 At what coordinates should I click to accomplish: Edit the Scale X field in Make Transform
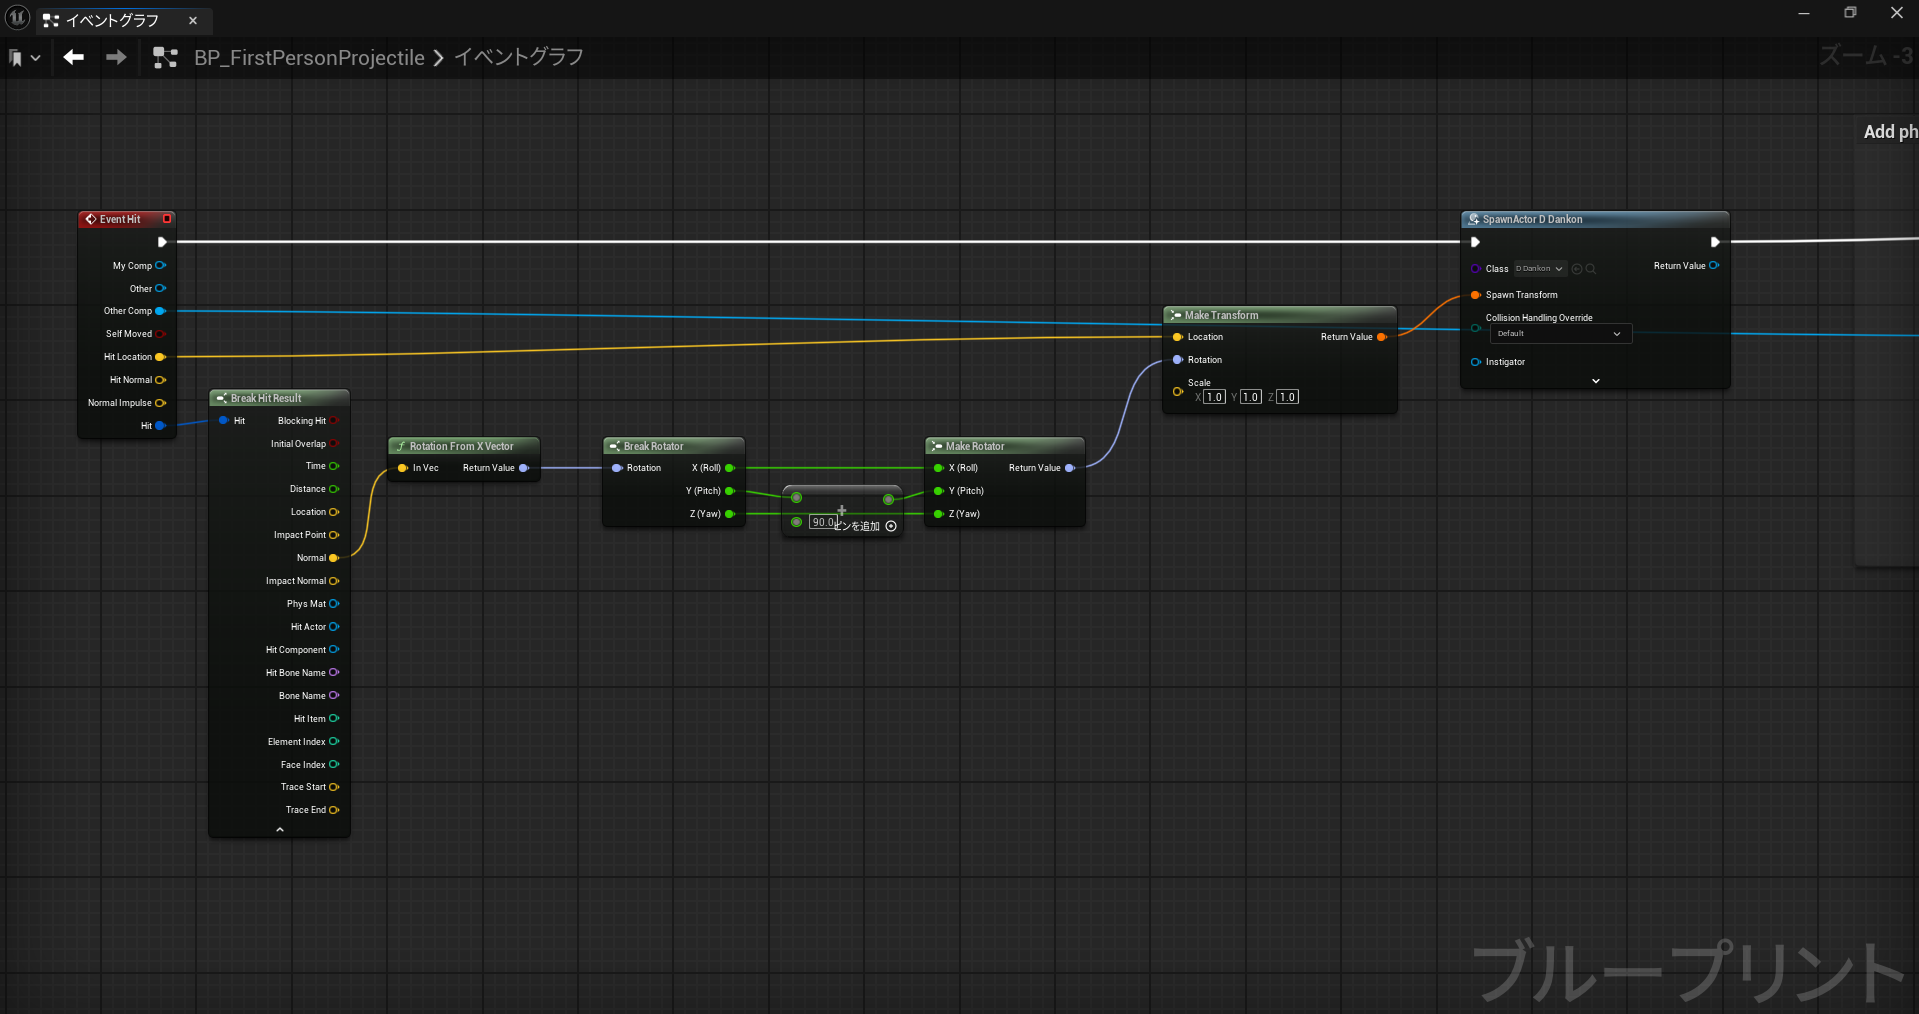1214,397
